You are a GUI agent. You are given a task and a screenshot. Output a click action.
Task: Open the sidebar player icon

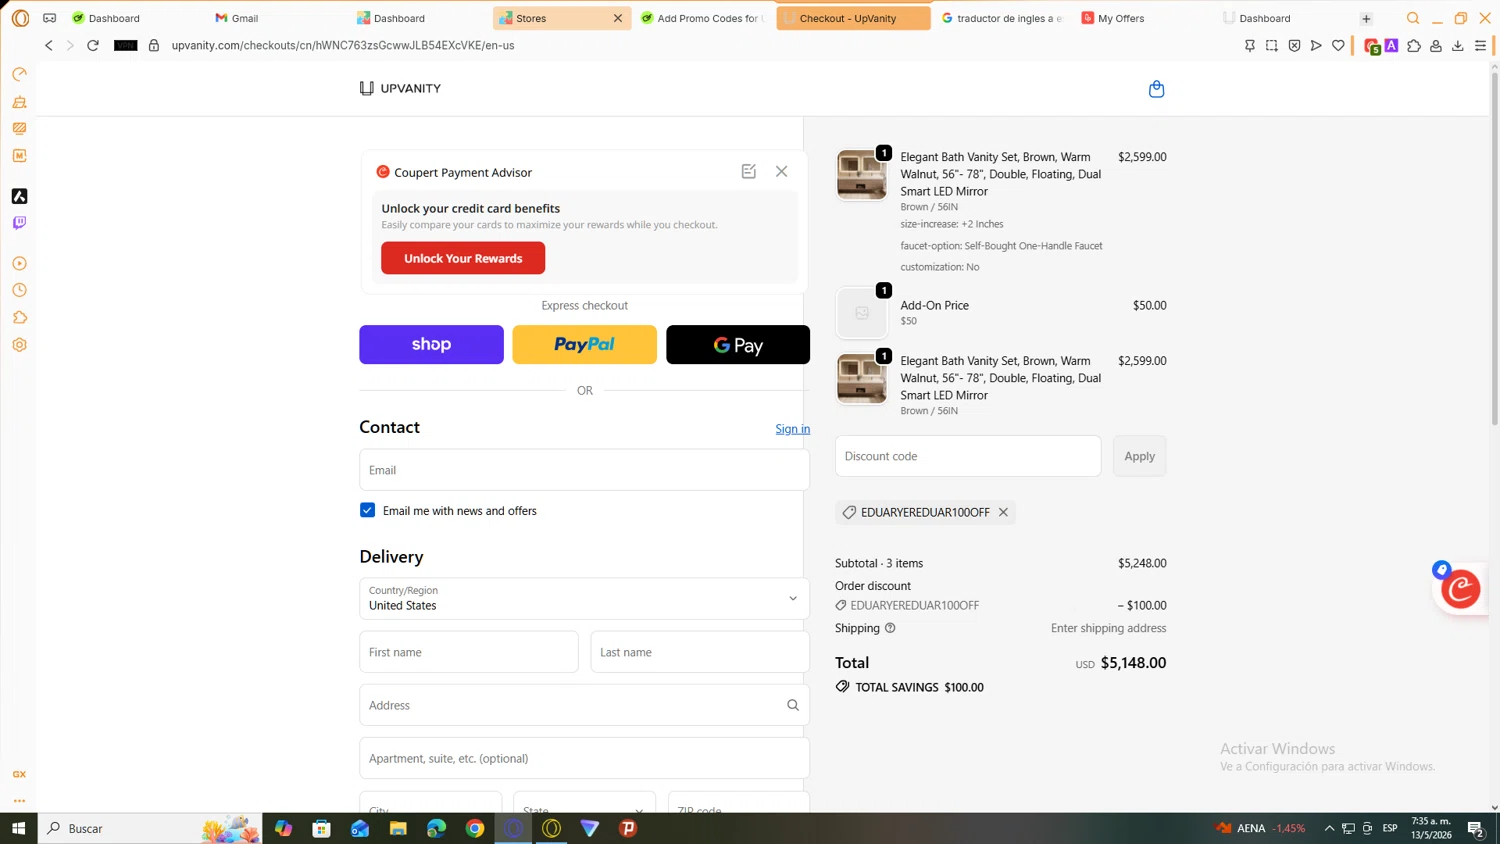tap(19, 263)
